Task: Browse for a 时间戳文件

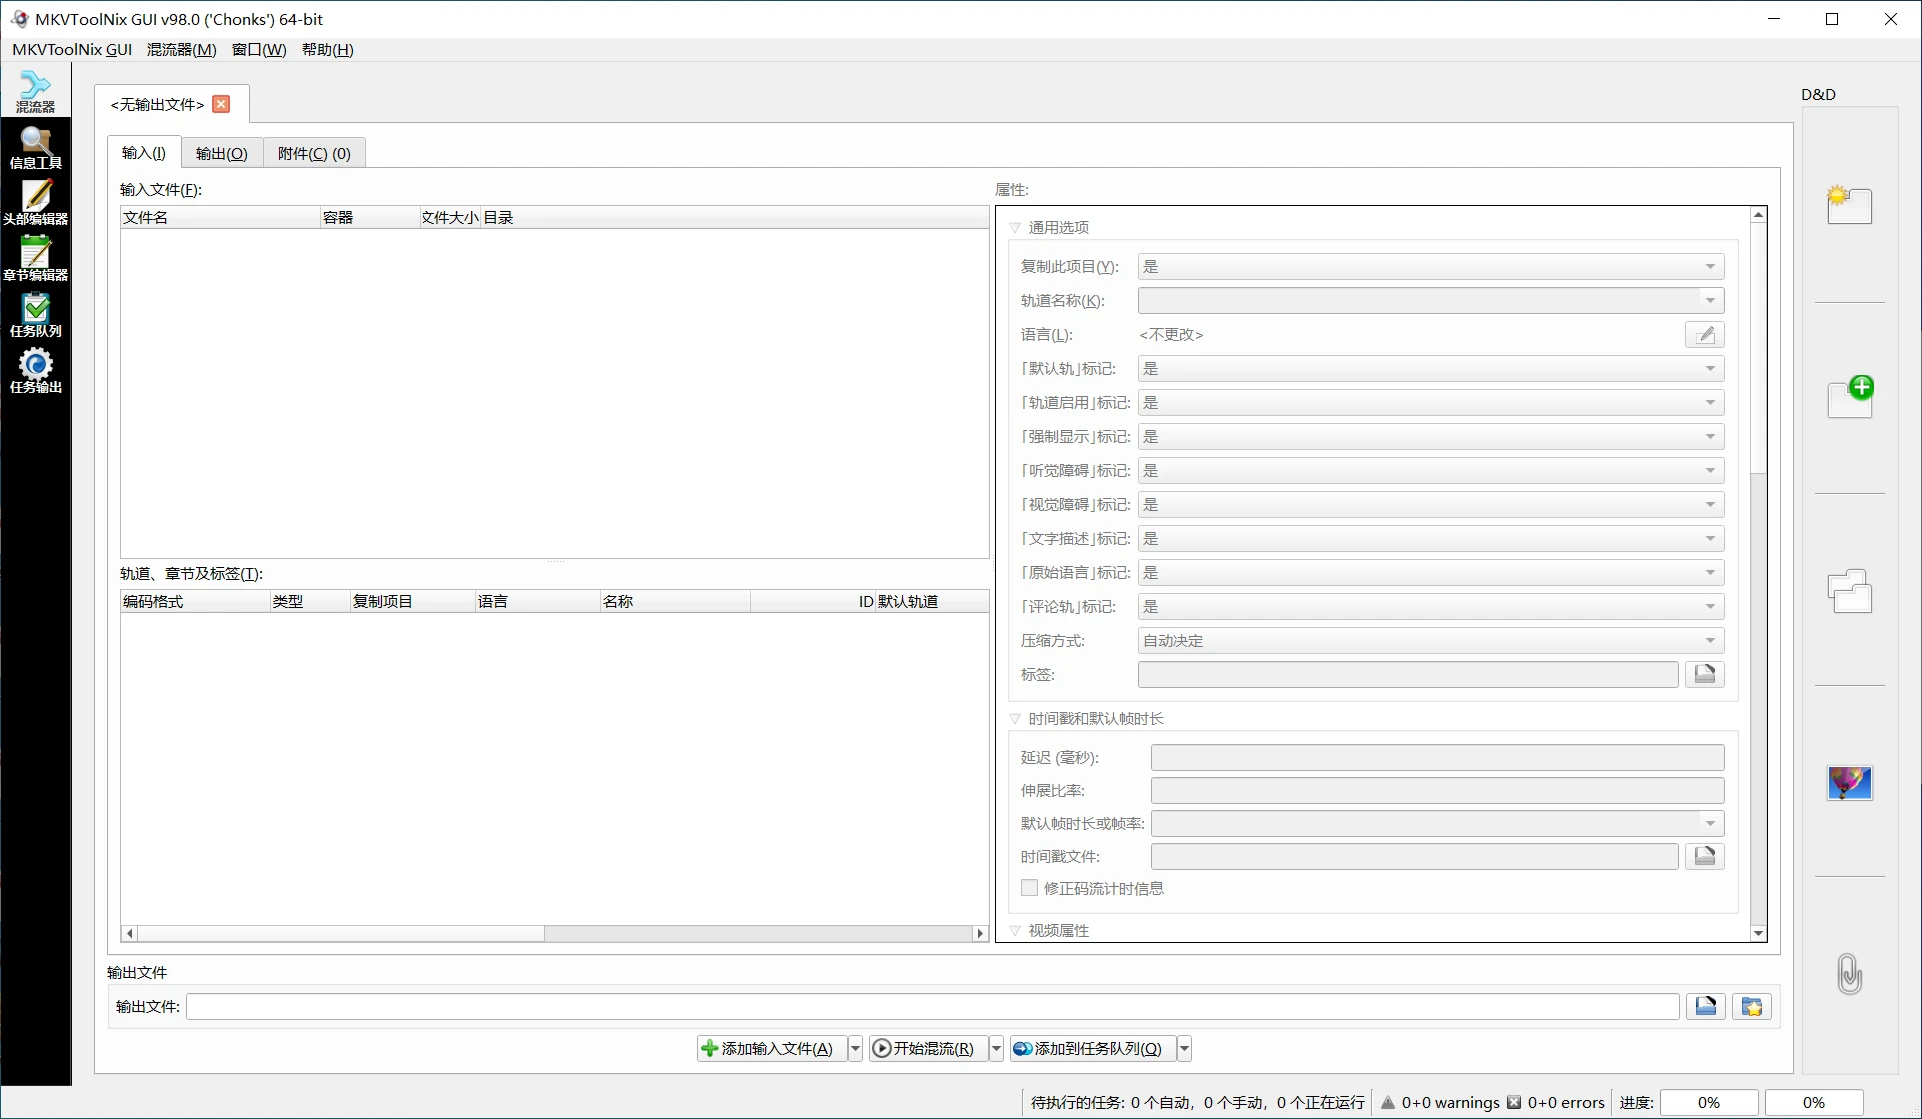Action: pyautogui.click(x=1705, y=856)
